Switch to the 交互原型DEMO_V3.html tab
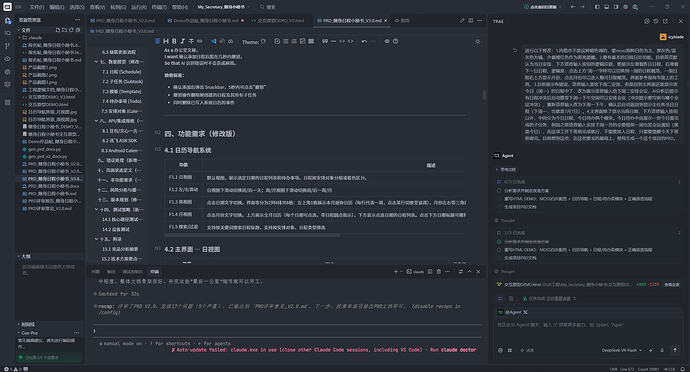The height and width of the screenshot is (372, 690). (280, 20)
